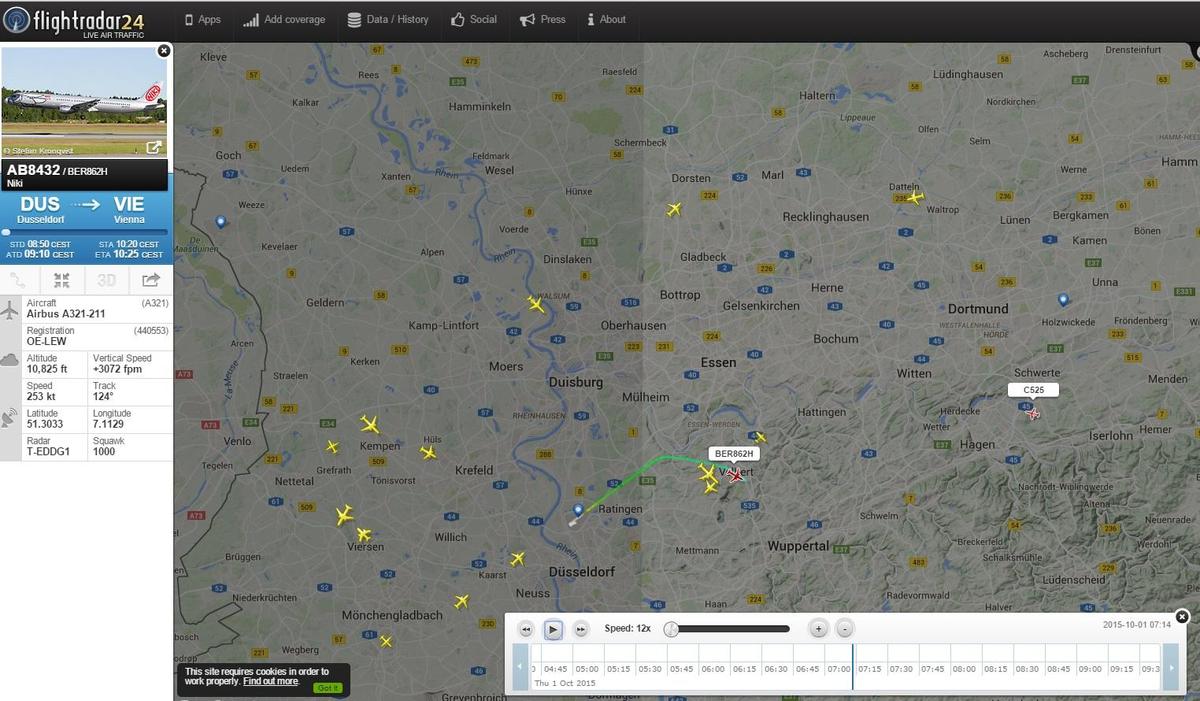Fast-forward the playback

click(x=580, y=629)
